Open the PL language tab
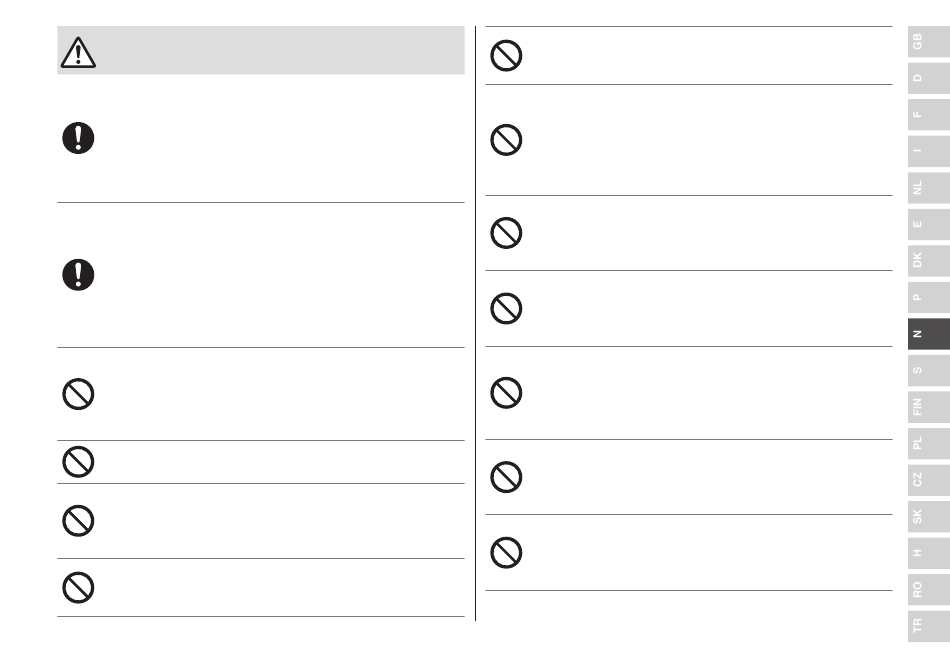The height and width of the screenshot is (668, 950). (928, 442)
